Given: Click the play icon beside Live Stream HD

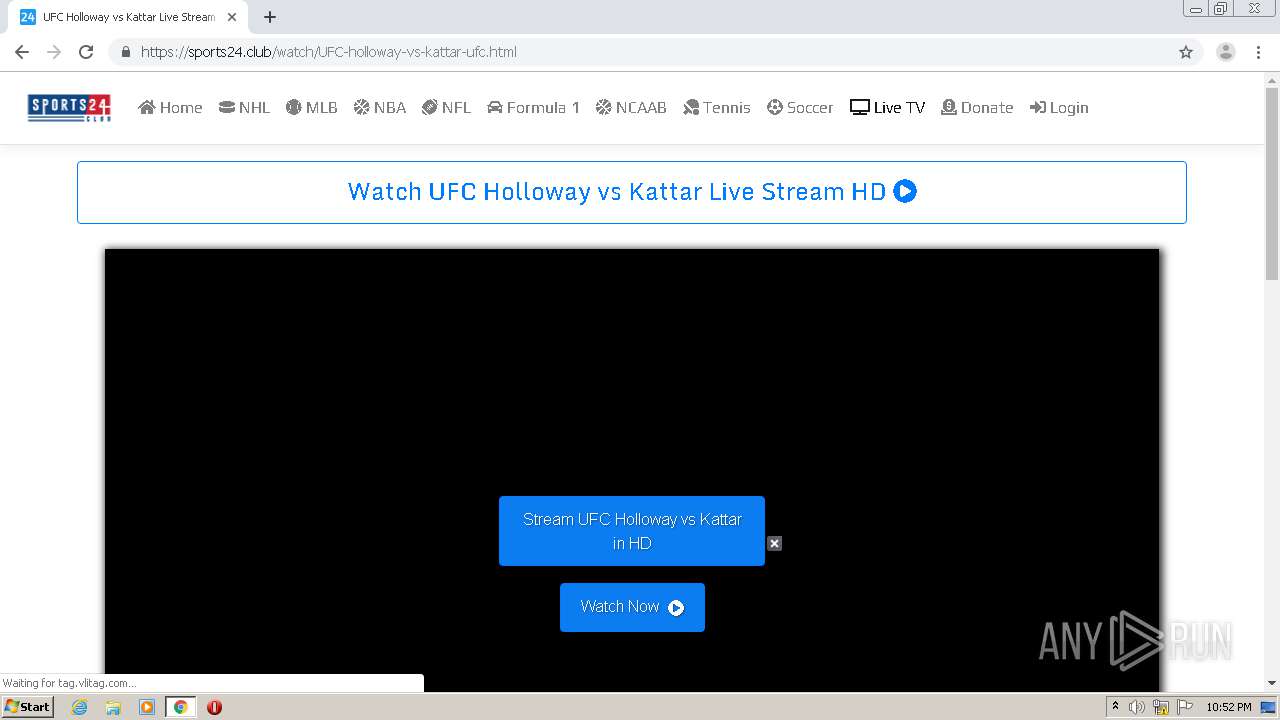Looking at the screenshot, I should tap(905, 191).
